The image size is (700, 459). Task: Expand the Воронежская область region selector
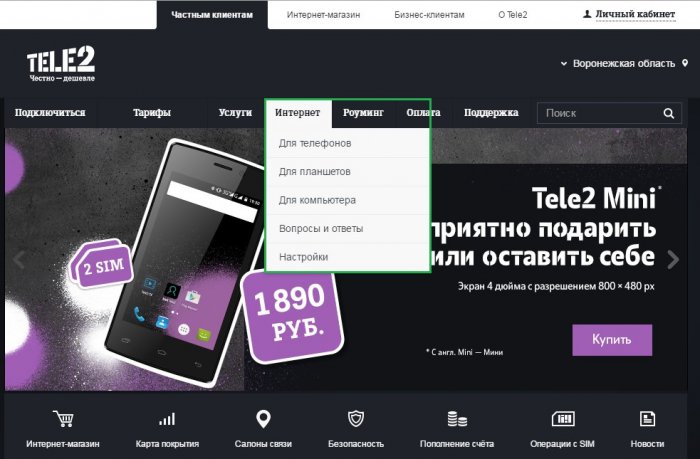(x=624, y=63)
